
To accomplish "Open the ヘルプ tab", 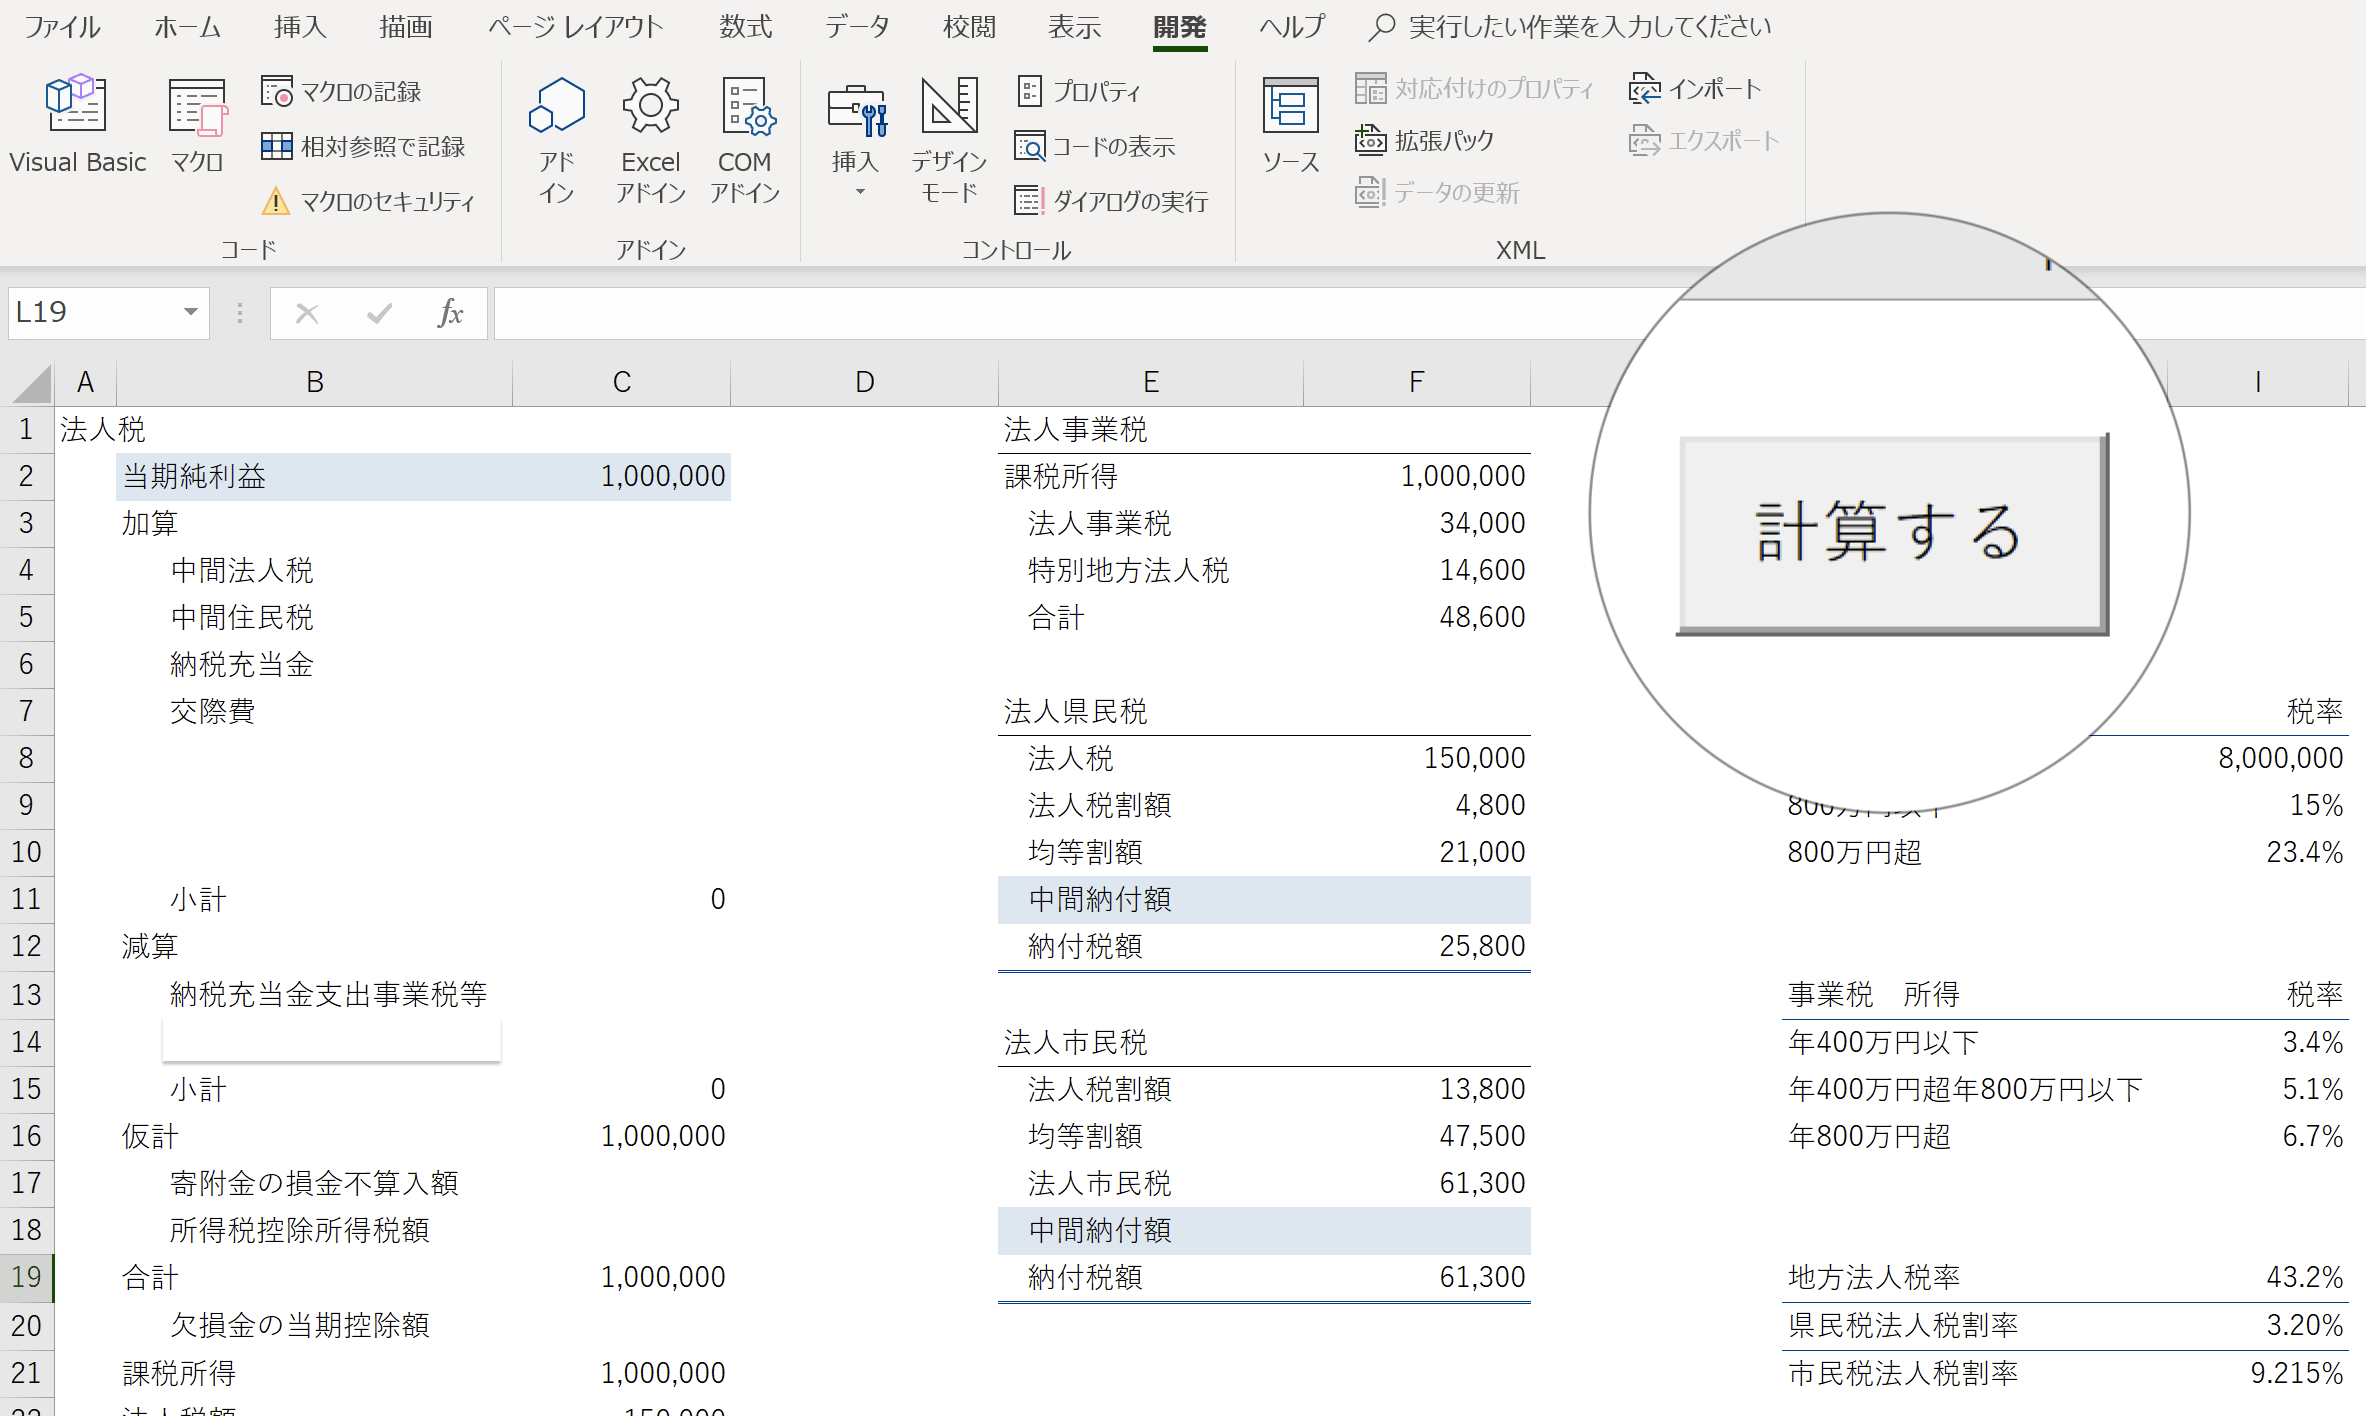I will (1292, 27).
